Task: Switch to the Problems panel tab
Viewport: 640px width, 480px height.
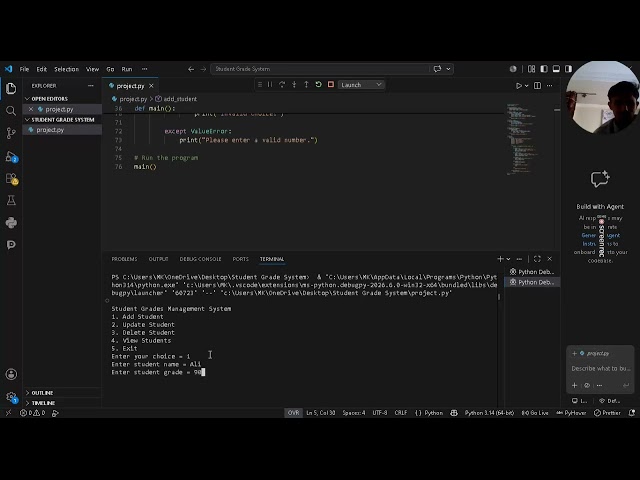Action: coord(124,259)
